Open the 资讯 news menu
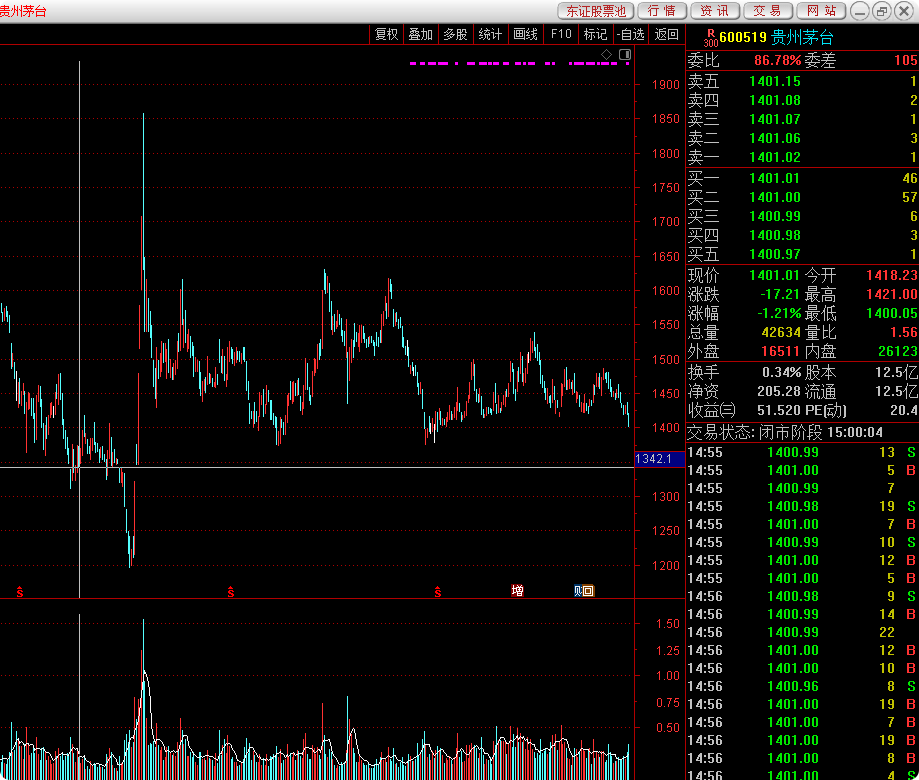The height and width of the screenshot is (780, 919). point(715,11)
